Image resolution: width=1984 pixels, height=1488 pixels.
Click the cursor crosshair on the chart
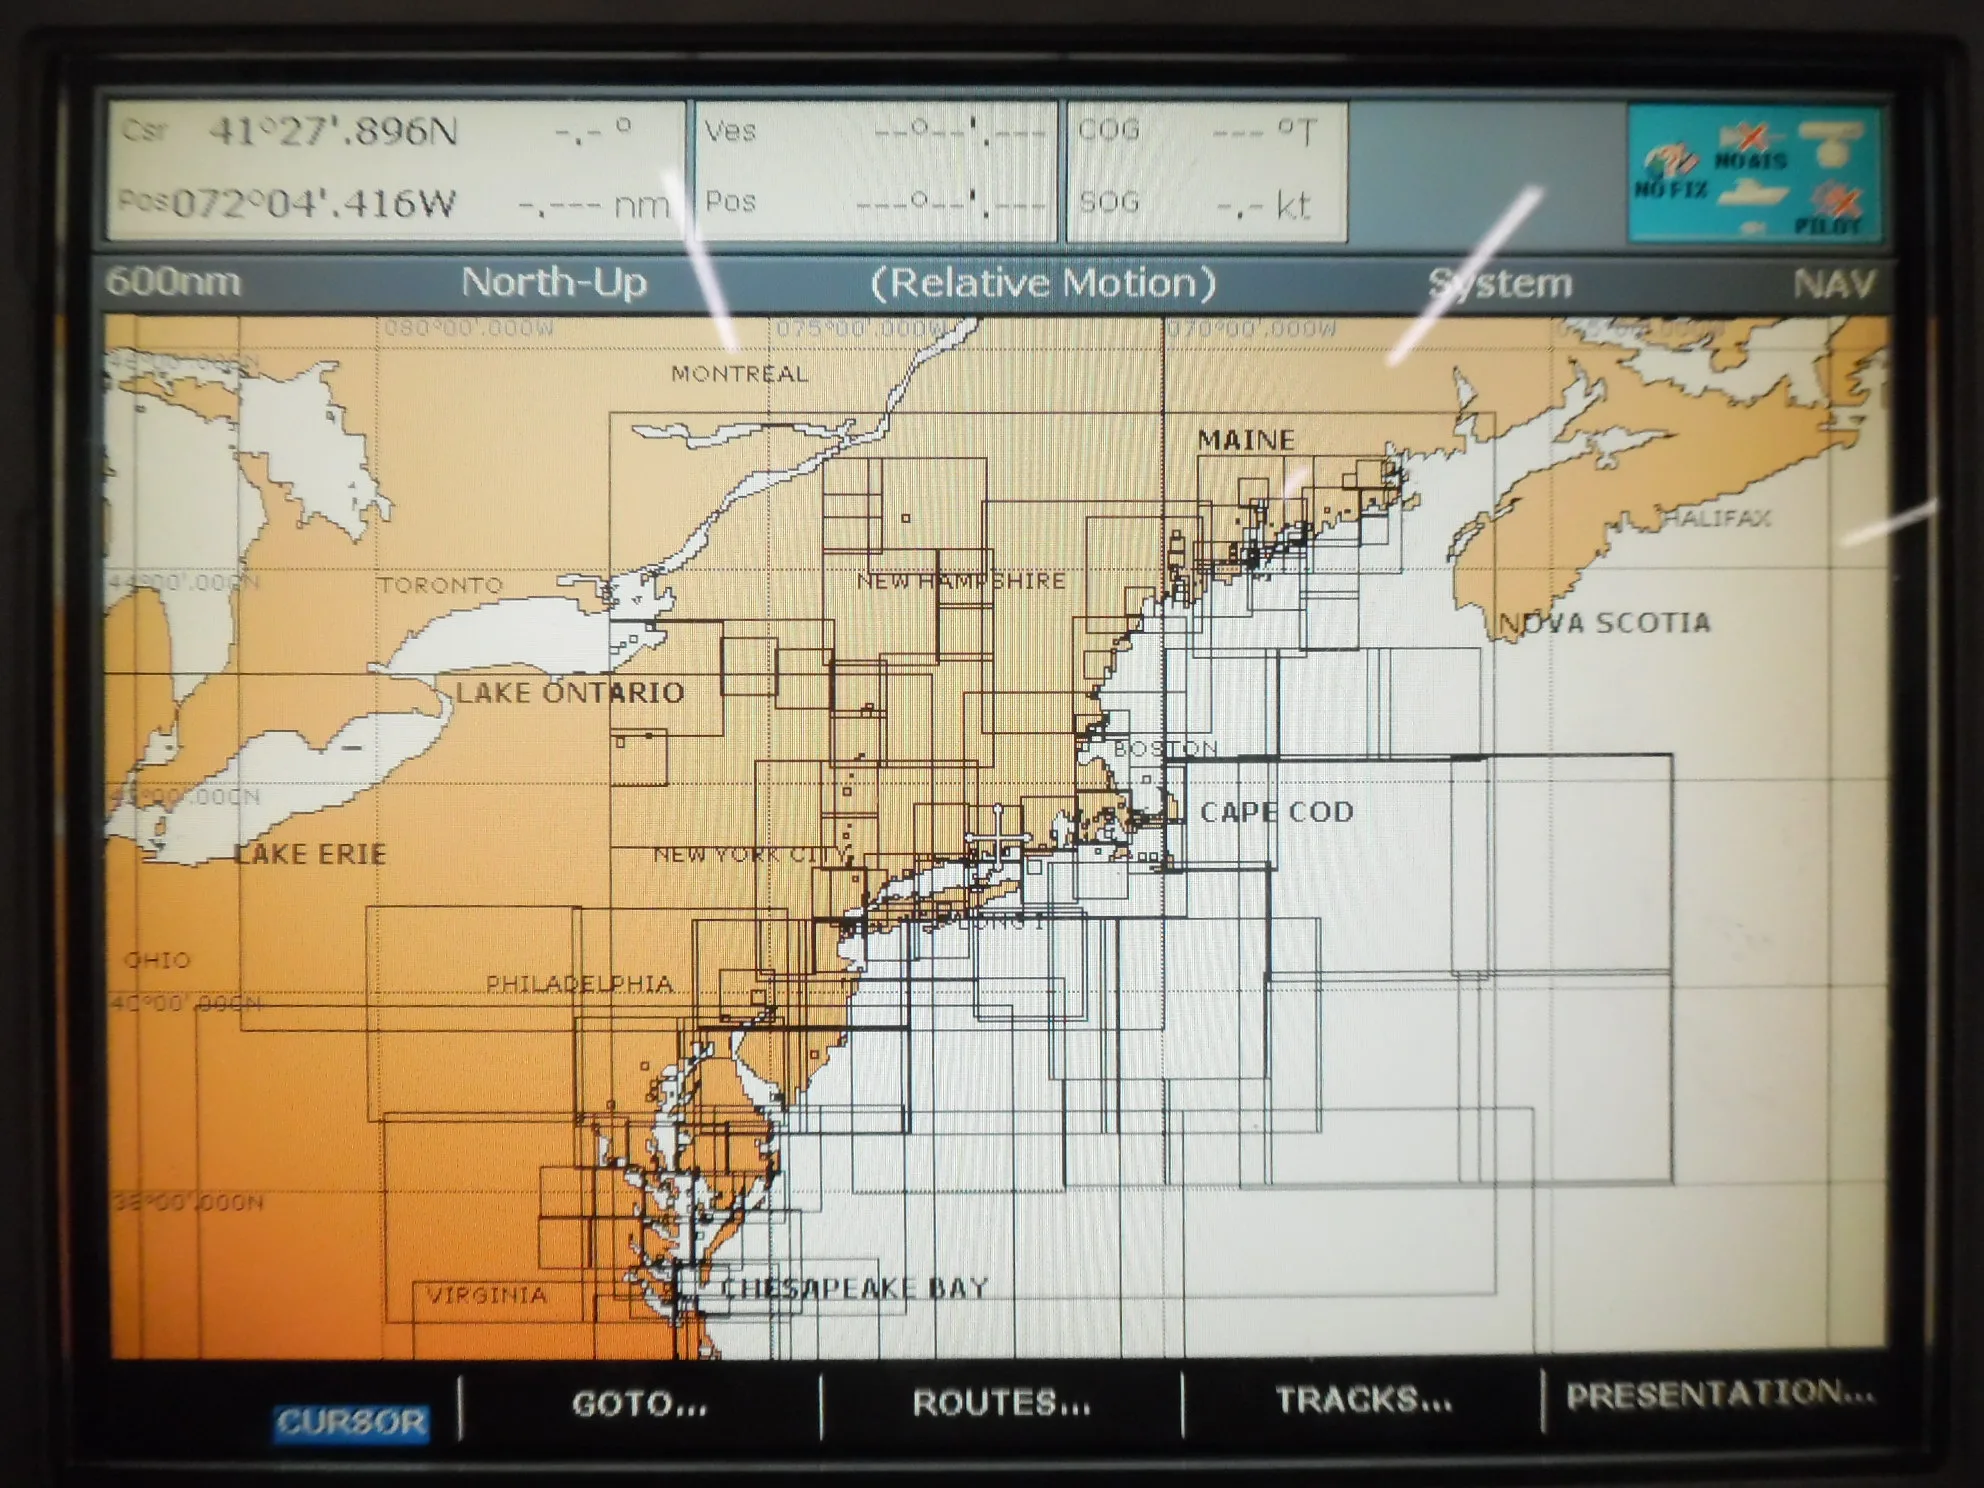[998, 840]
